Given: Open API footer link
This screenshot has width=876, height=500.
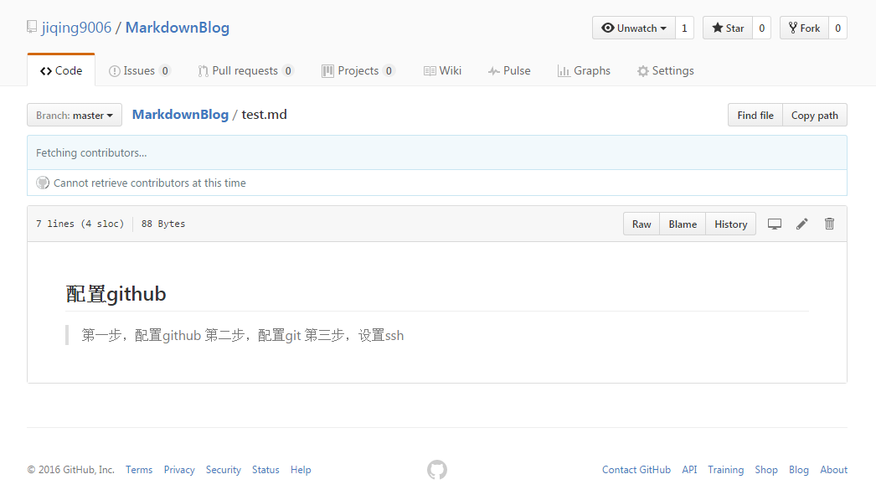Looking at the screenshot, I should coord(689,470).
